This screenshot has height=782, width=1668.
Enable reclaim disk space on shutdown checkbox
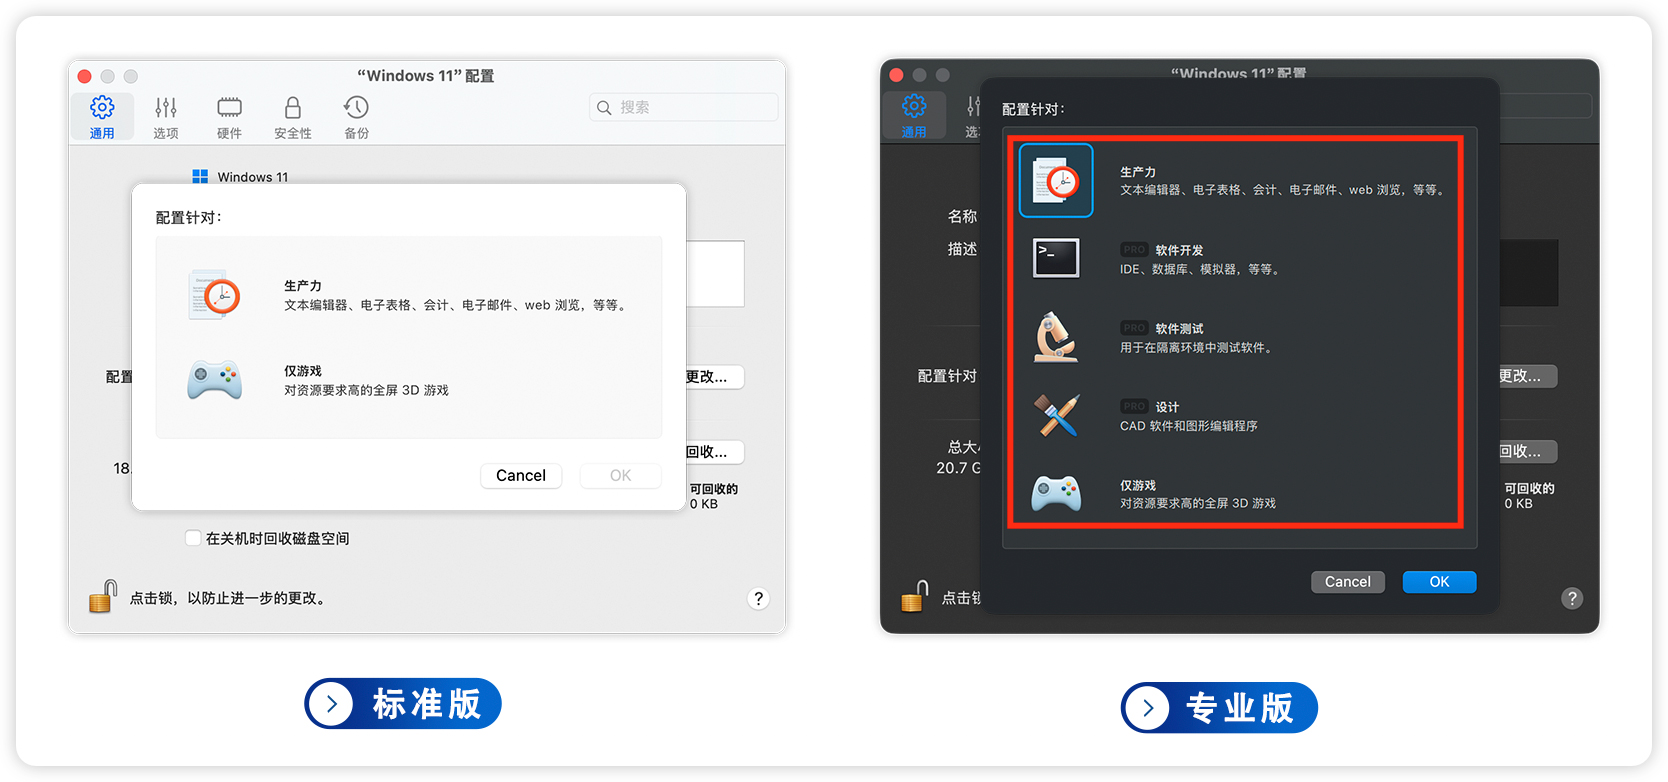(193, 538)
